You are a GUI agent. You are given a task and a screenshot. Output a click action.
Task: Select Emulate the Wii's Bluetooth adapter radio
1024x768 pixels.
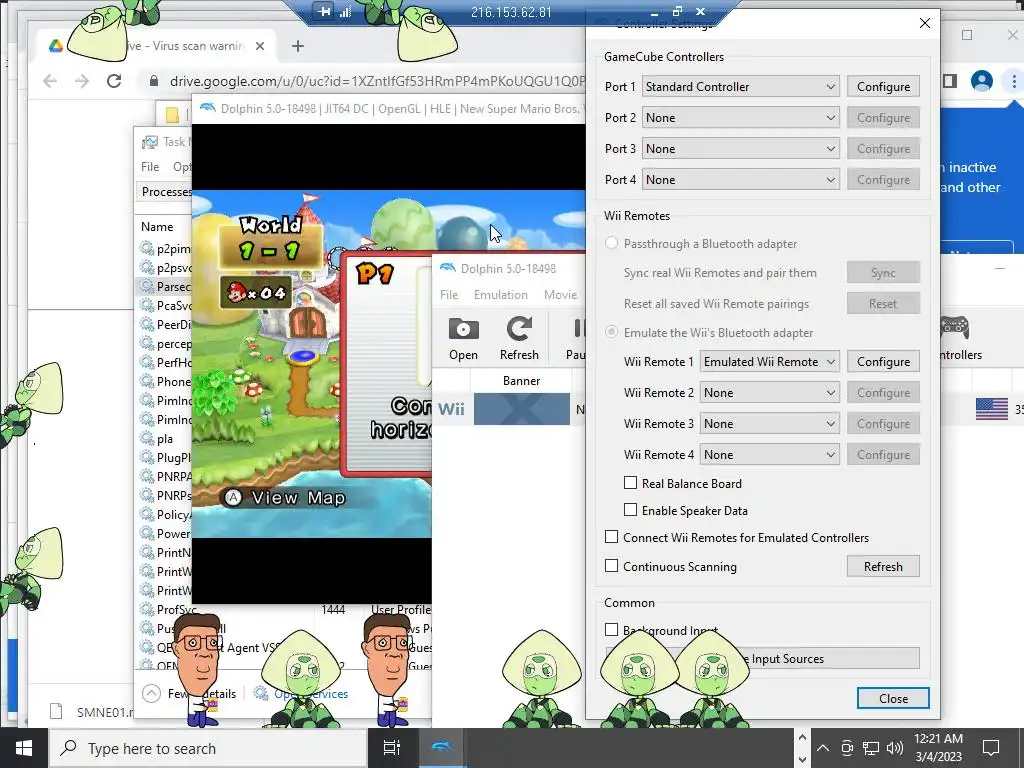coord(611,332)
